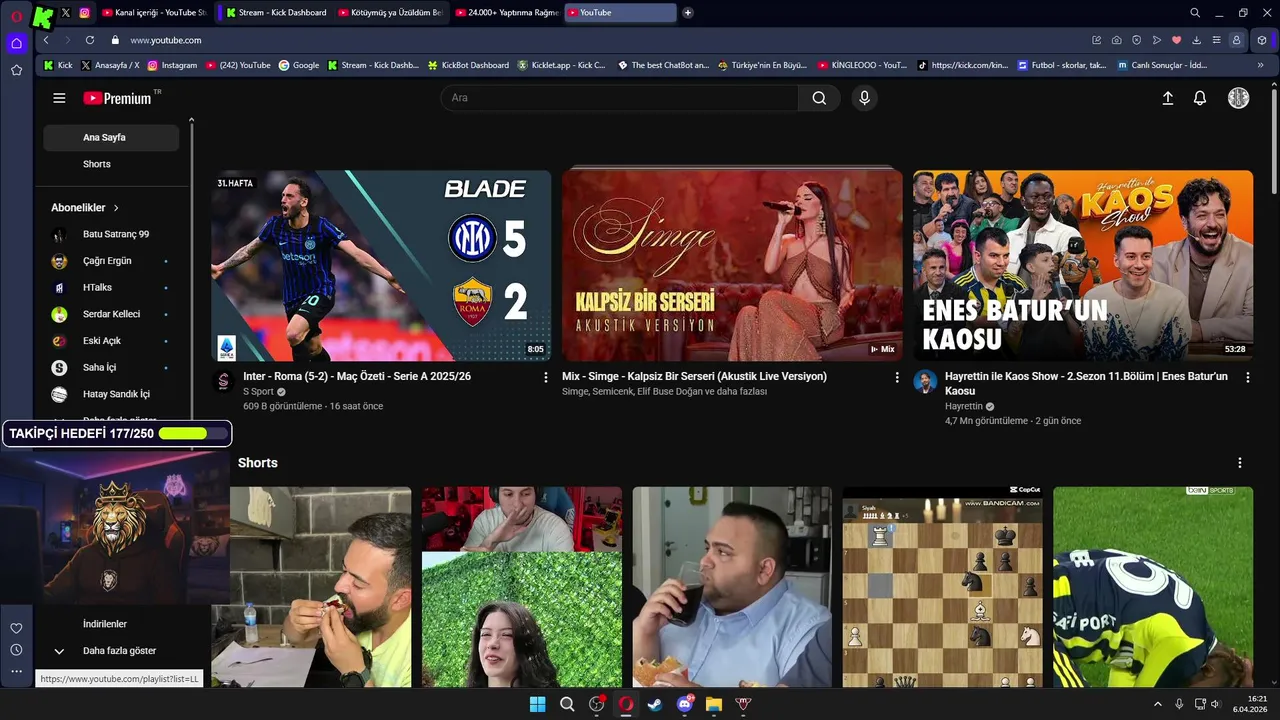Open Serdar Kelleci subscription channel

[111, 314]
